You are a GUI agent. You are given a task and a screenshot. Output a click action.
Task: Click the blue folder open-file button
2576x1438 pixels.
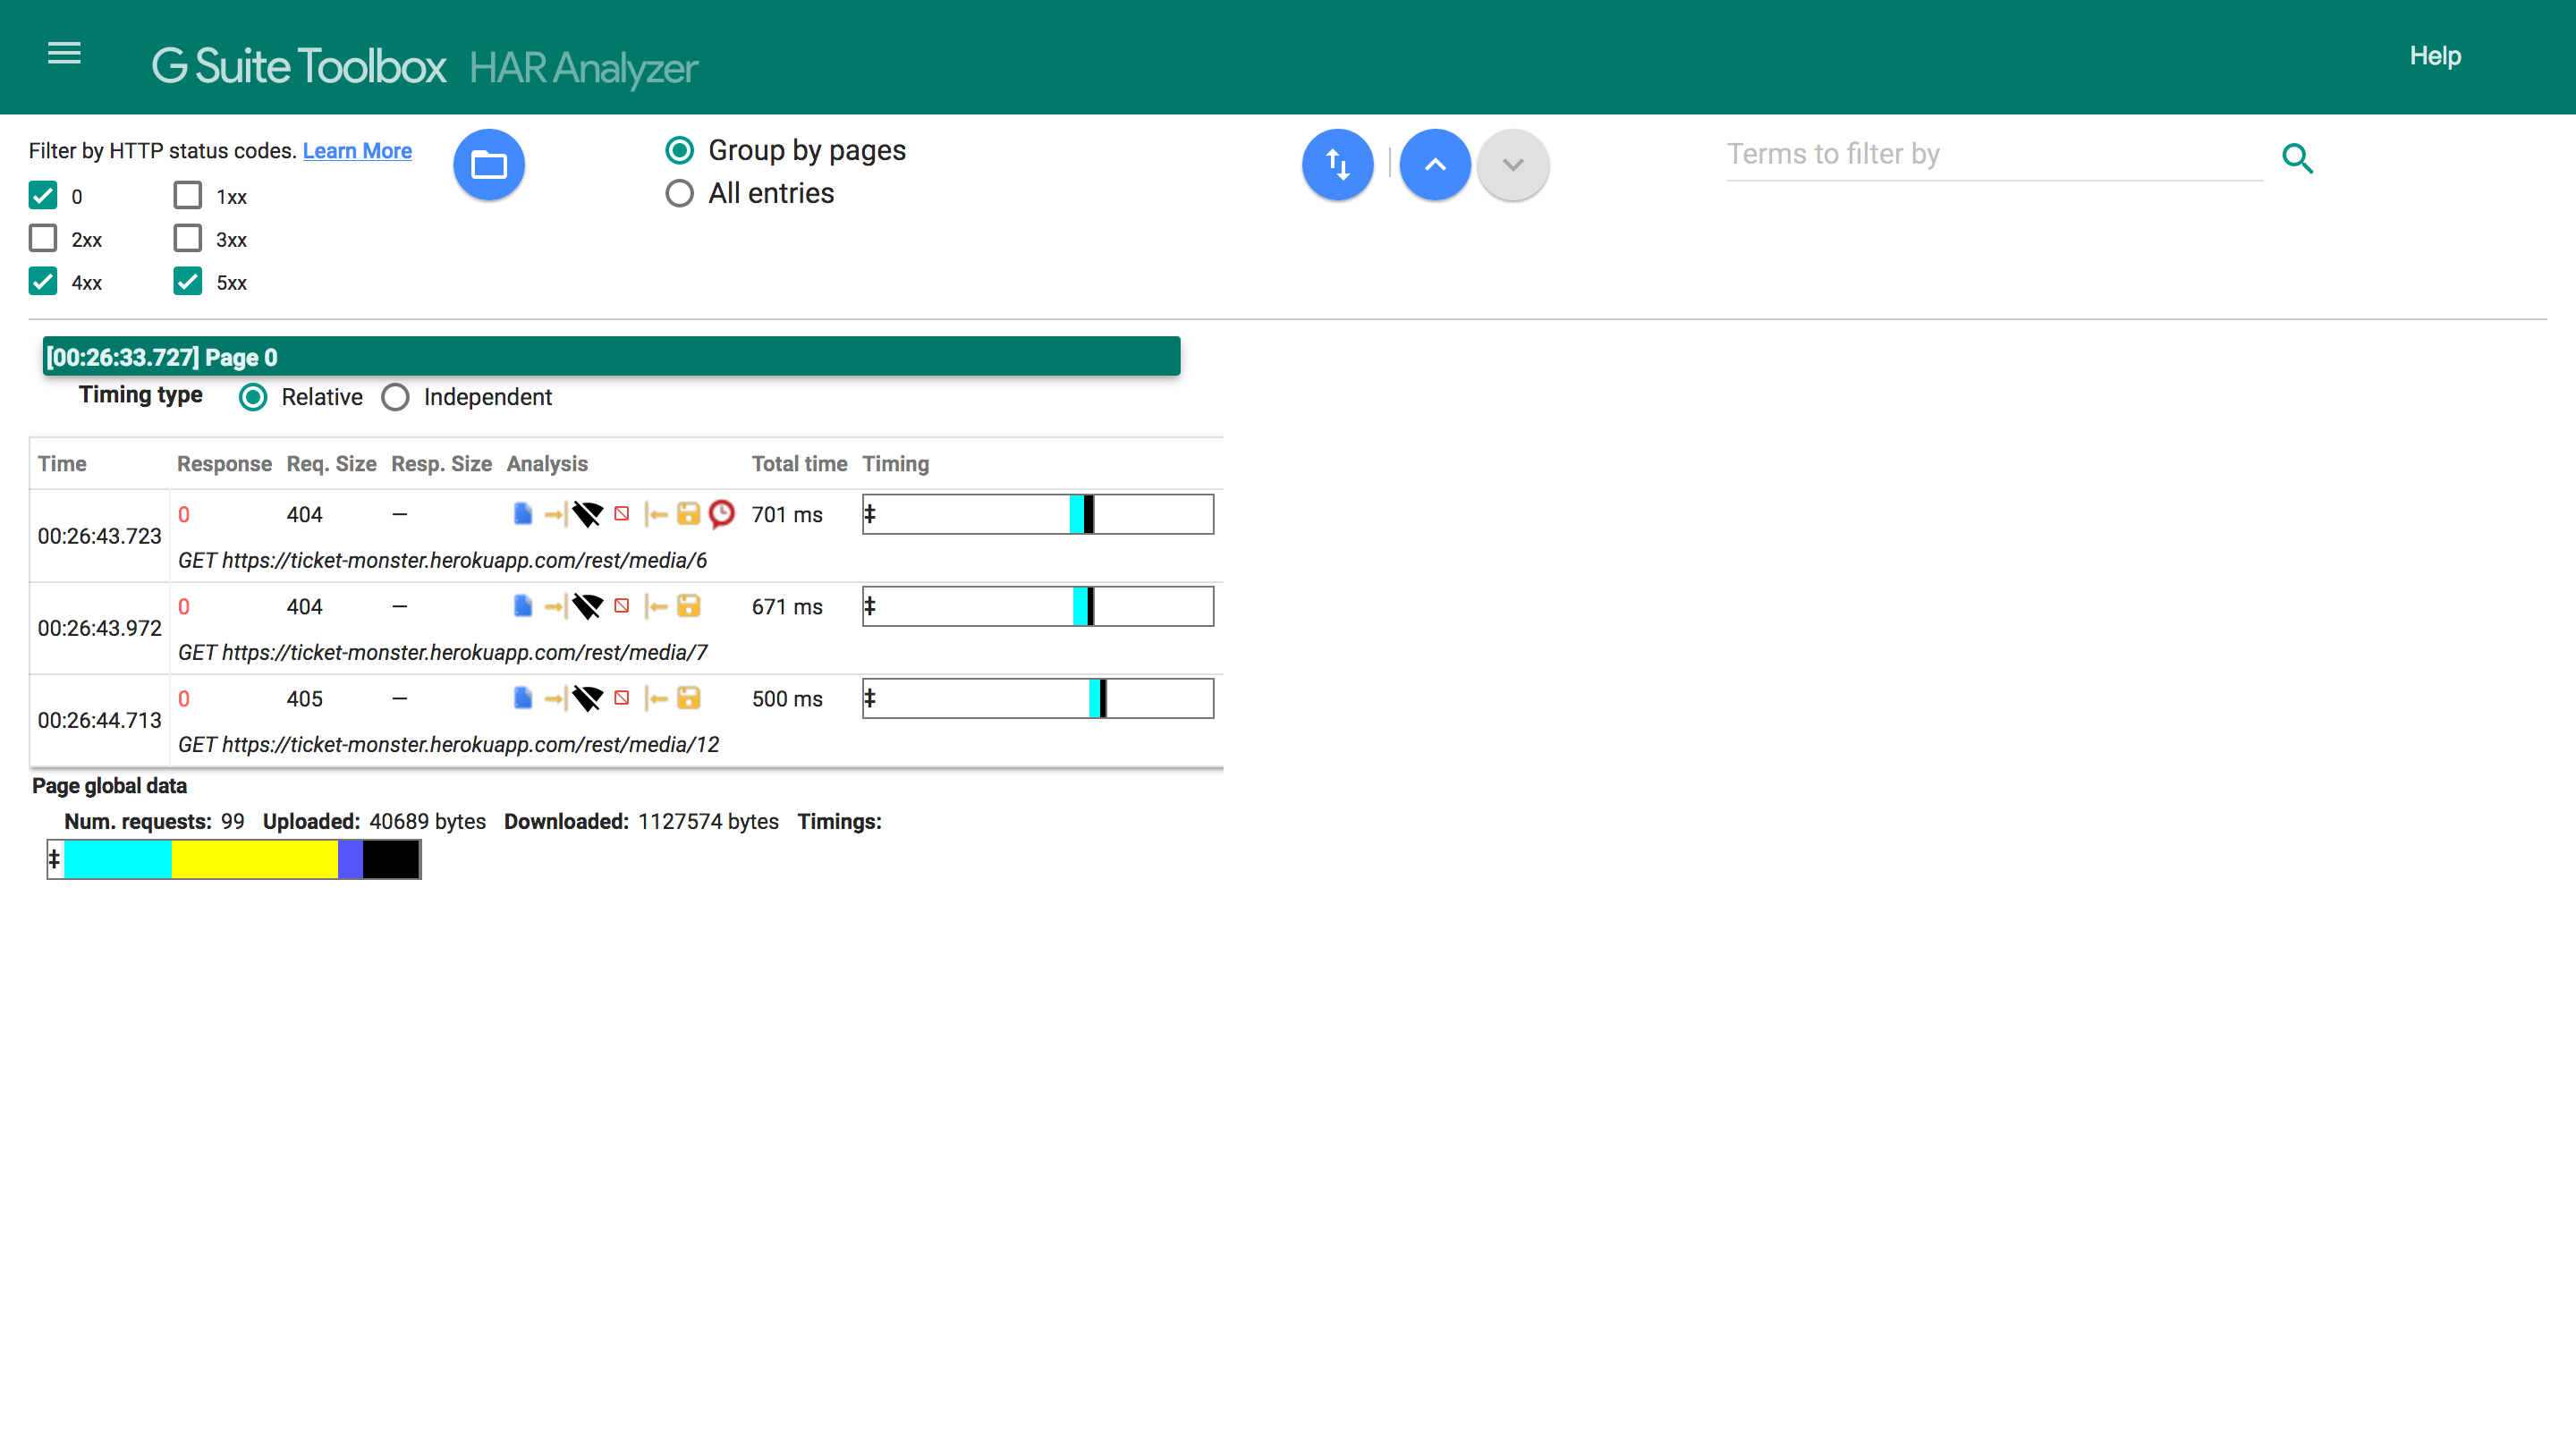click(489, 165)
